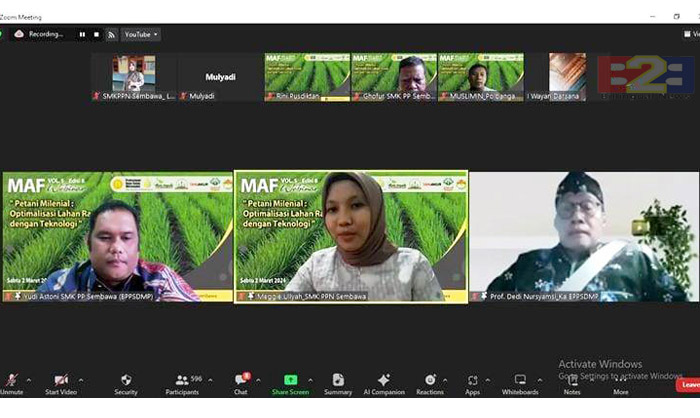700x418 pixels.
Task: Pause the recording
Action: [82, 34]
